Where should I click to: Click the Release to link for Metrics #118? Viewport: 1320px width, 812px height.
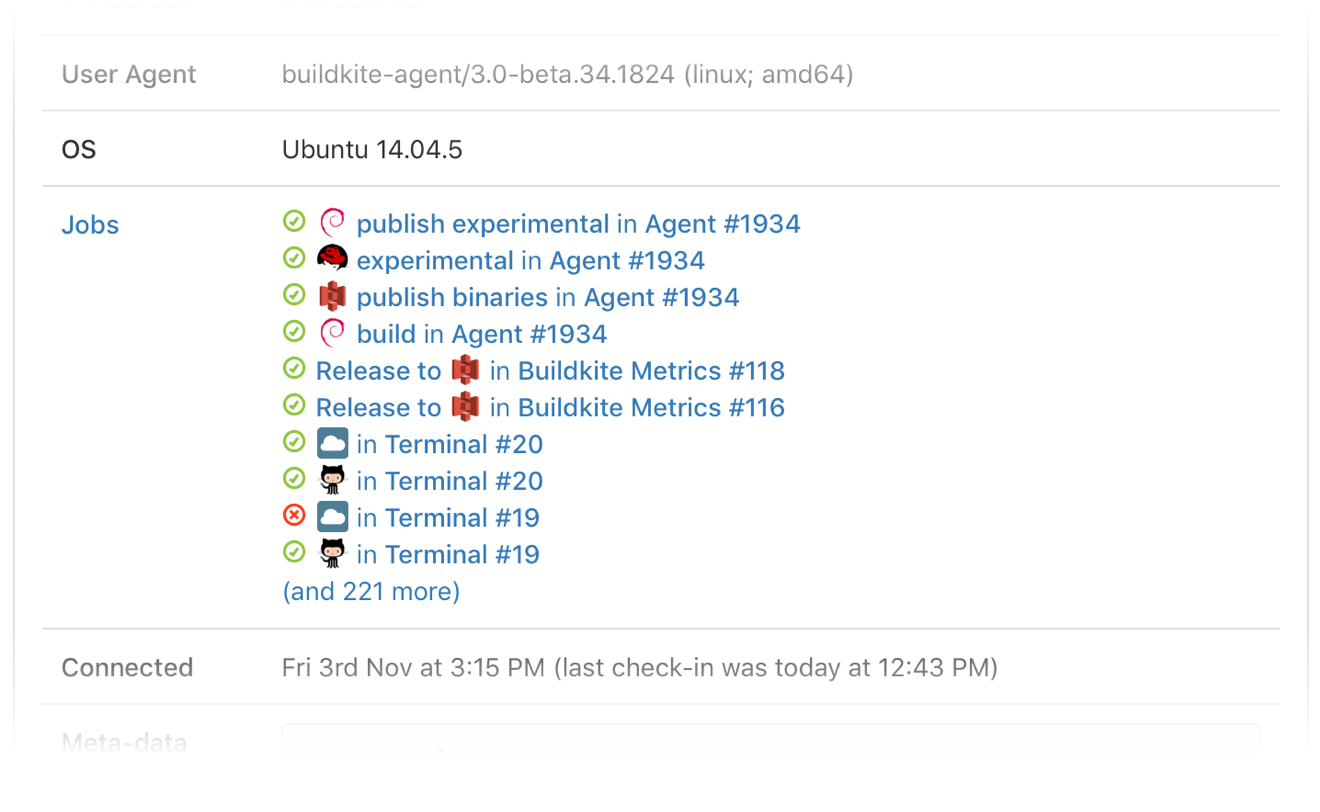pos(378,371)
